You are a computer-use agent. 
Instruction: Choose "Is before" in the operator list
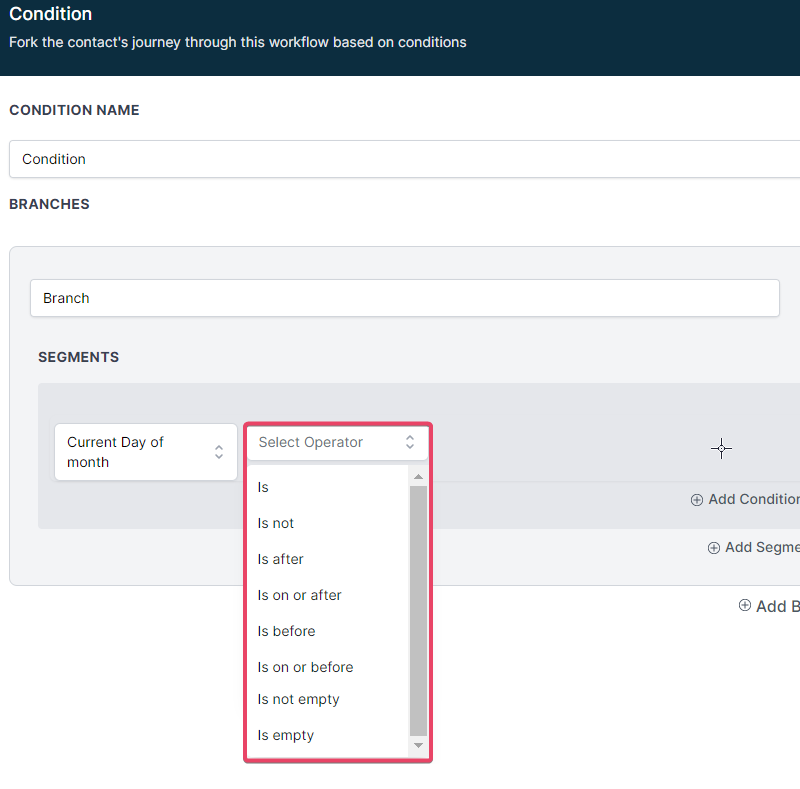[x=287, y=631]
